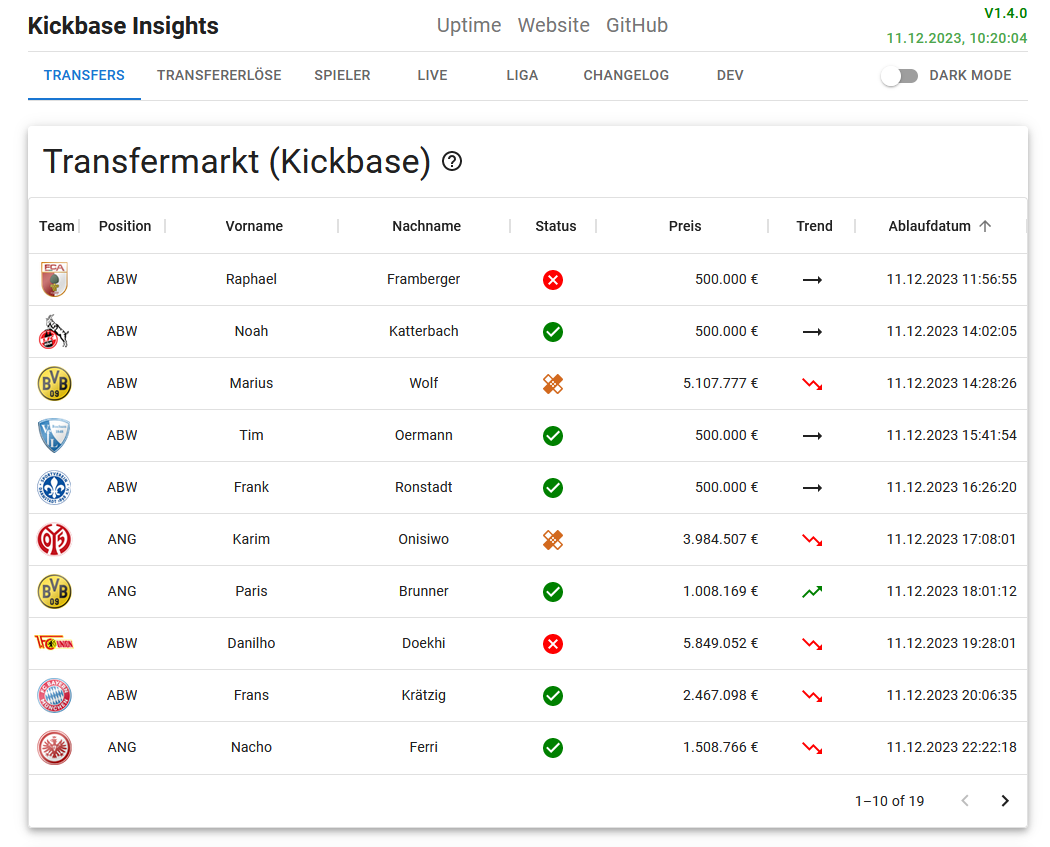
Task: Switch to the Live tab
Action: pos(433,76)
